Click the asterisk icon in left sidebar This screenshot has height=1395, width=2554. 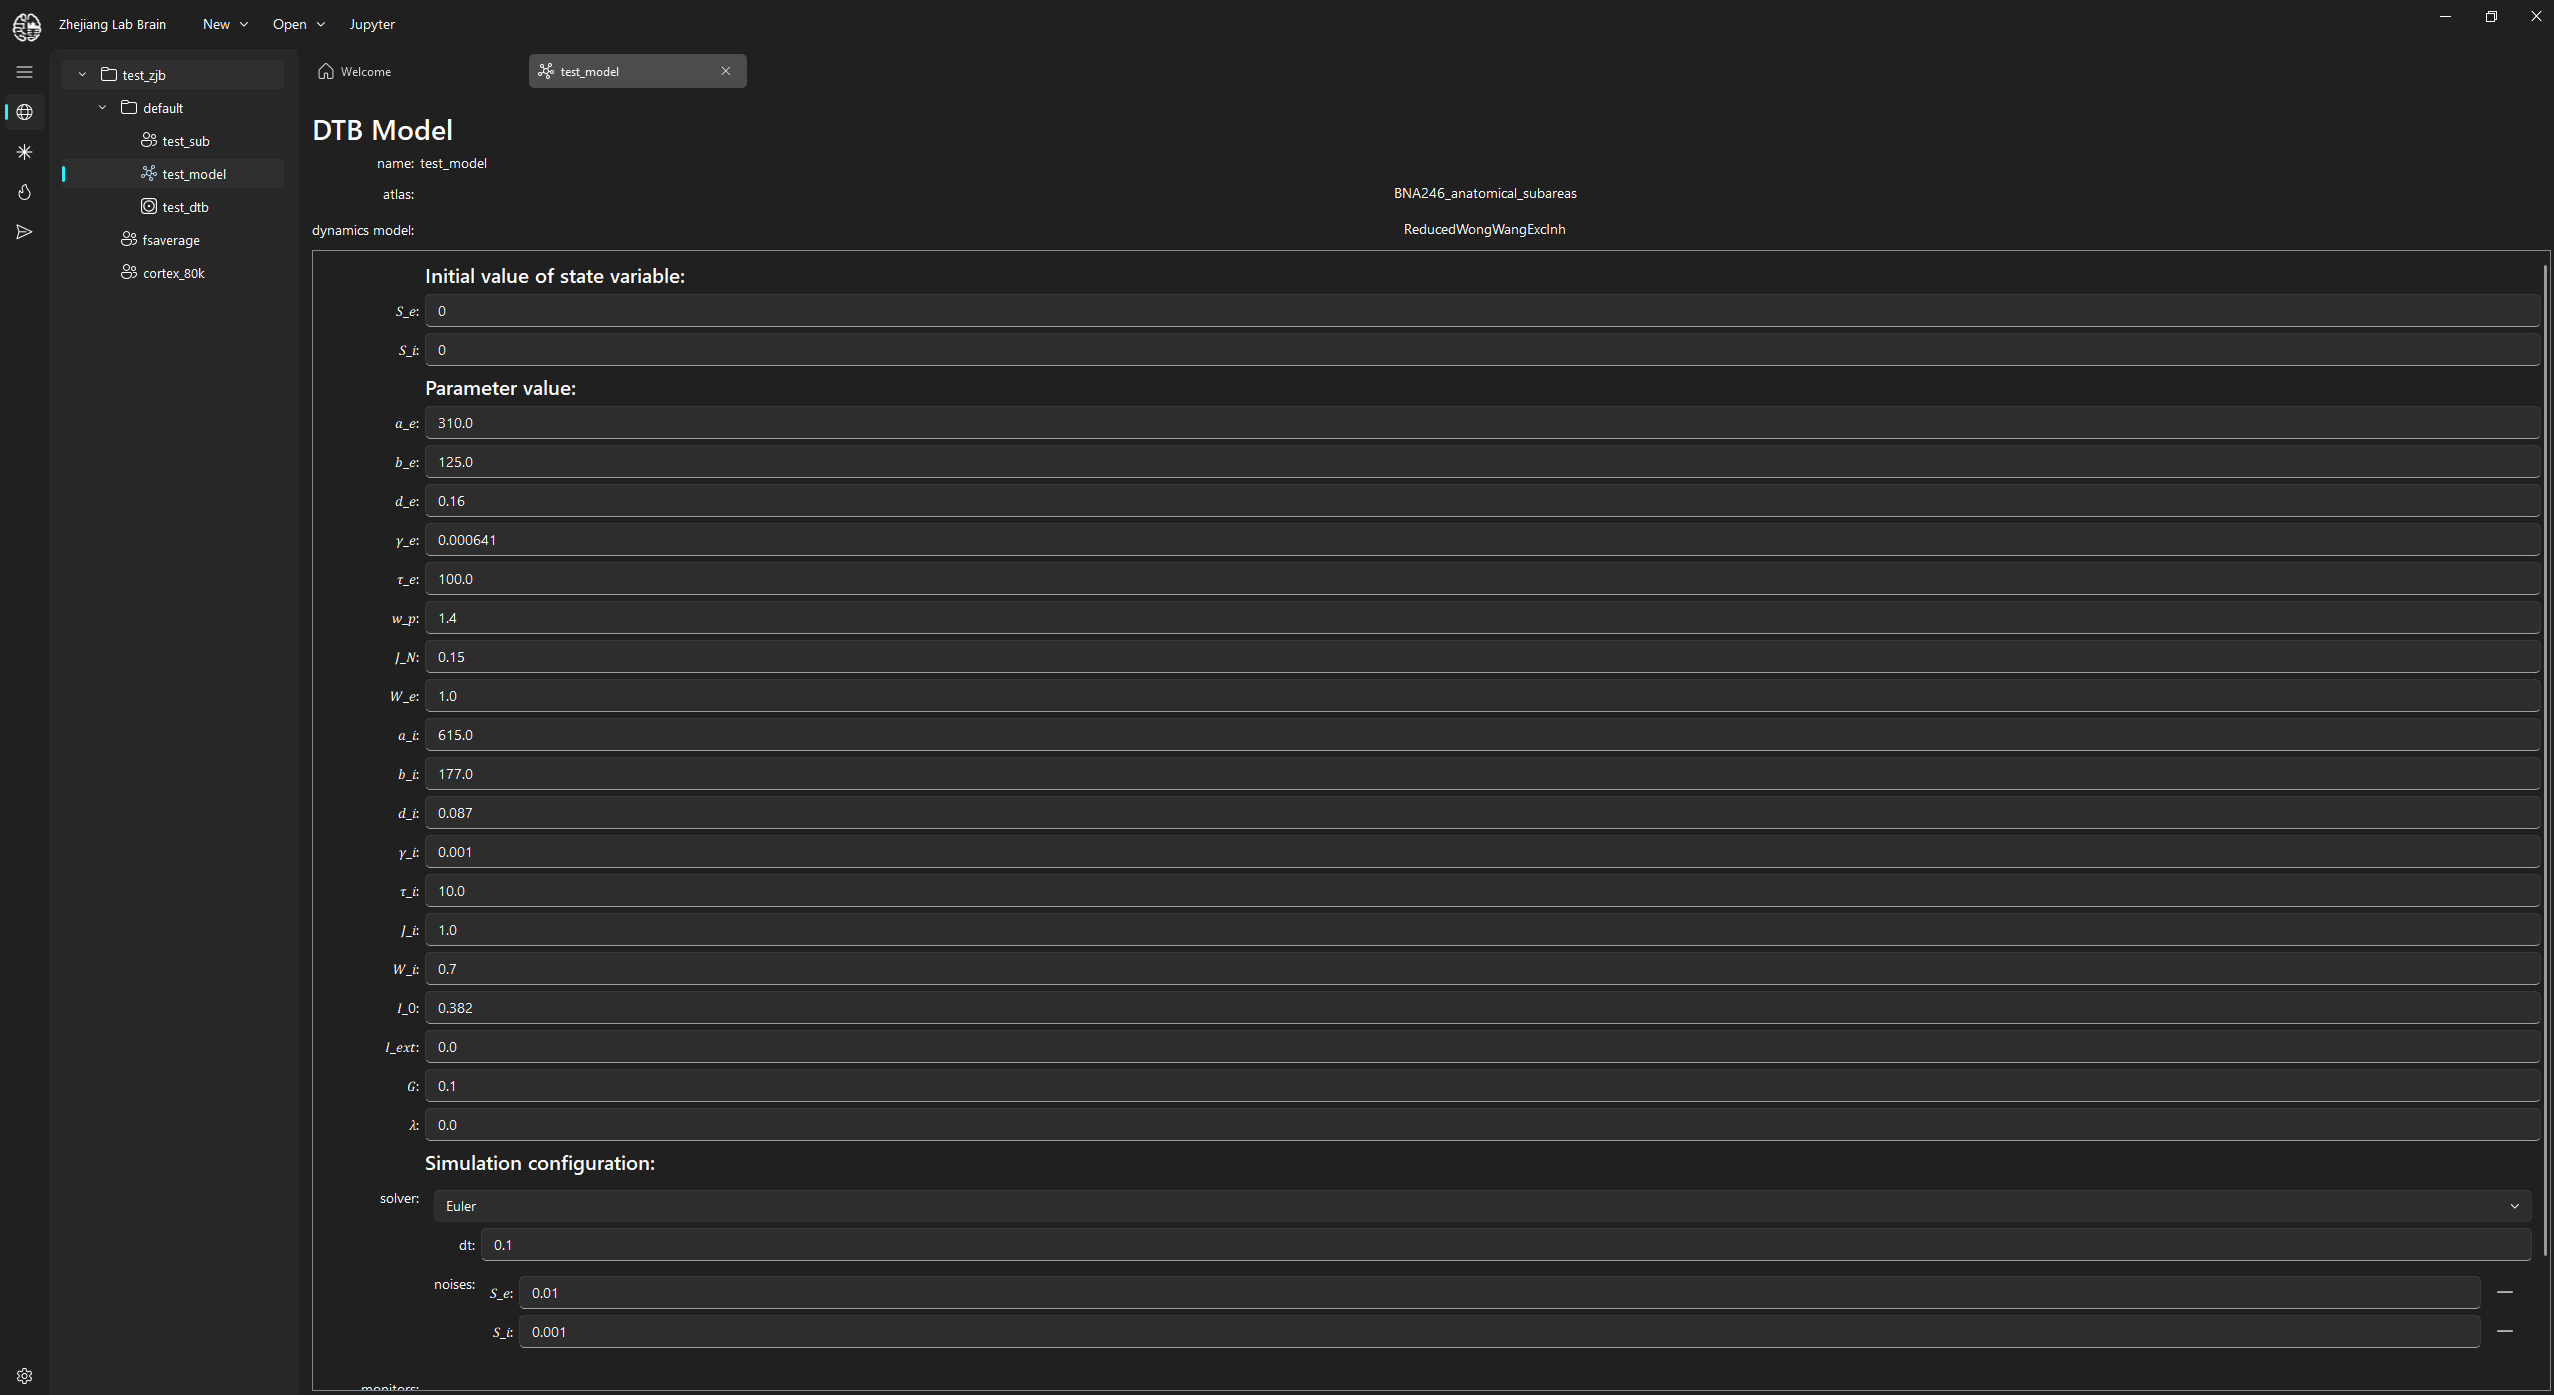[24, 152]
